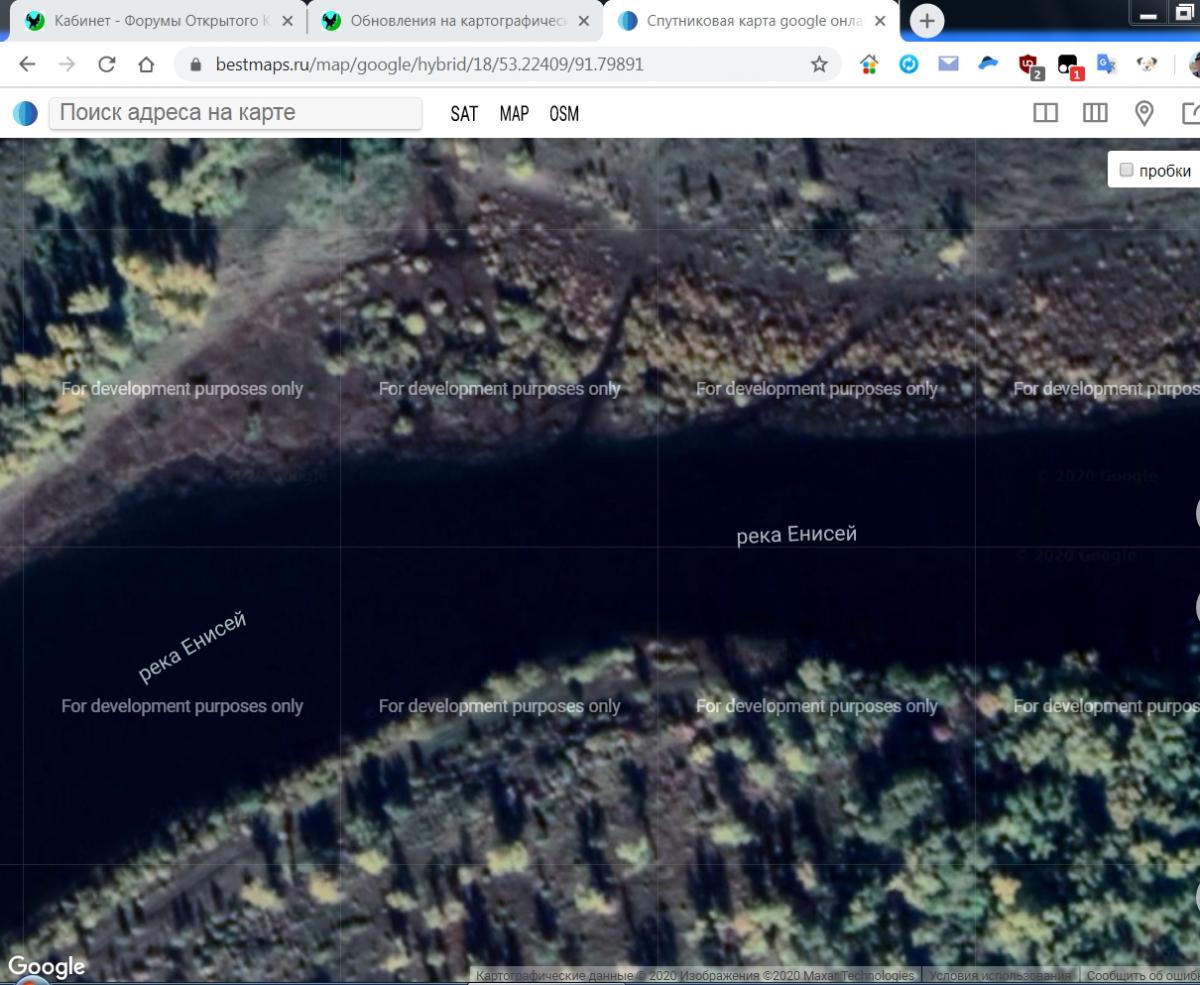
Task: Open the Google Translate extension icon
Action: click(1106, 64)
